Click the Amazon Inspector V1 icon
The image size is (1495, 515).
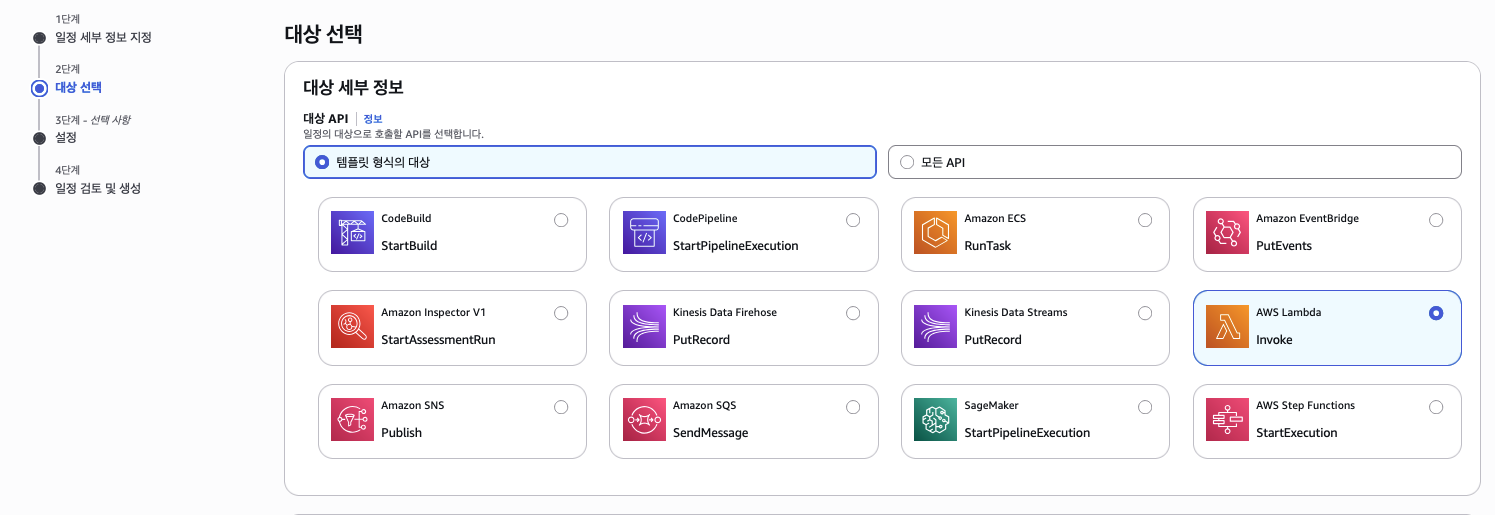click(x=351, y=327)
